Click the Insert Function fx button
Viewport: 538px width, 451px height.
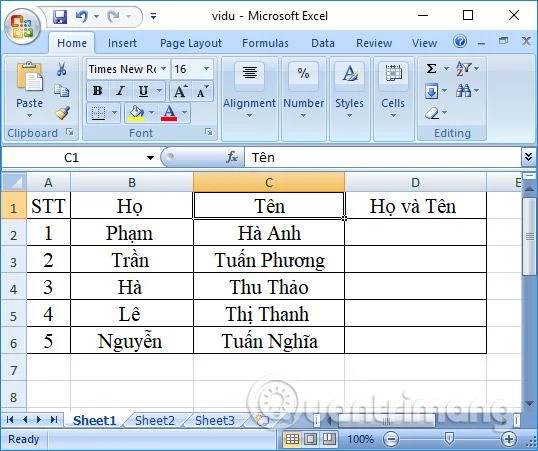232,157
